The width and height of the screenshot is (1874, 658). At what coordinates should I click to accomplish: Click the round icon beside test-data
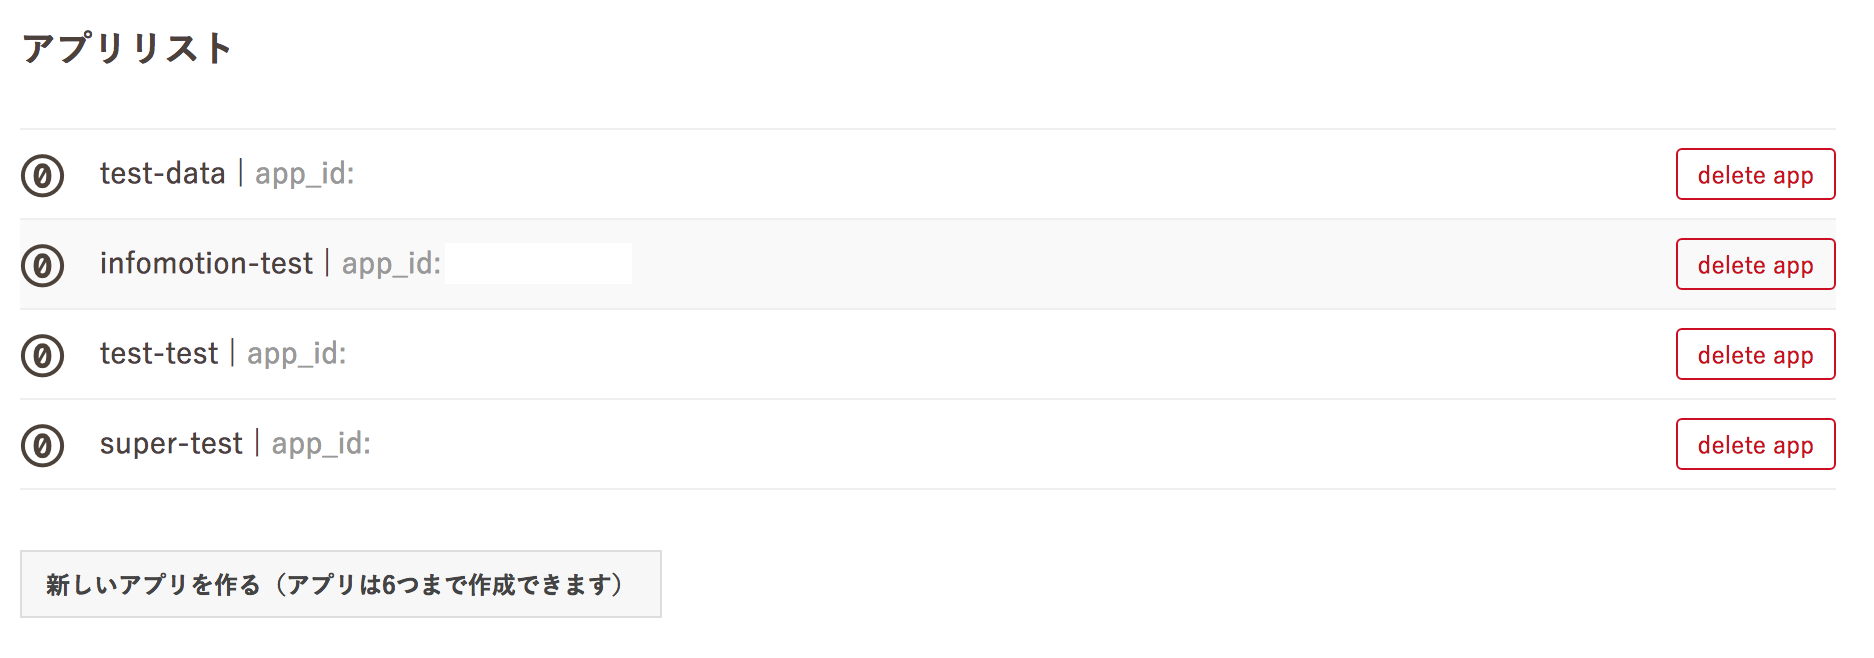tap(42, 176)
